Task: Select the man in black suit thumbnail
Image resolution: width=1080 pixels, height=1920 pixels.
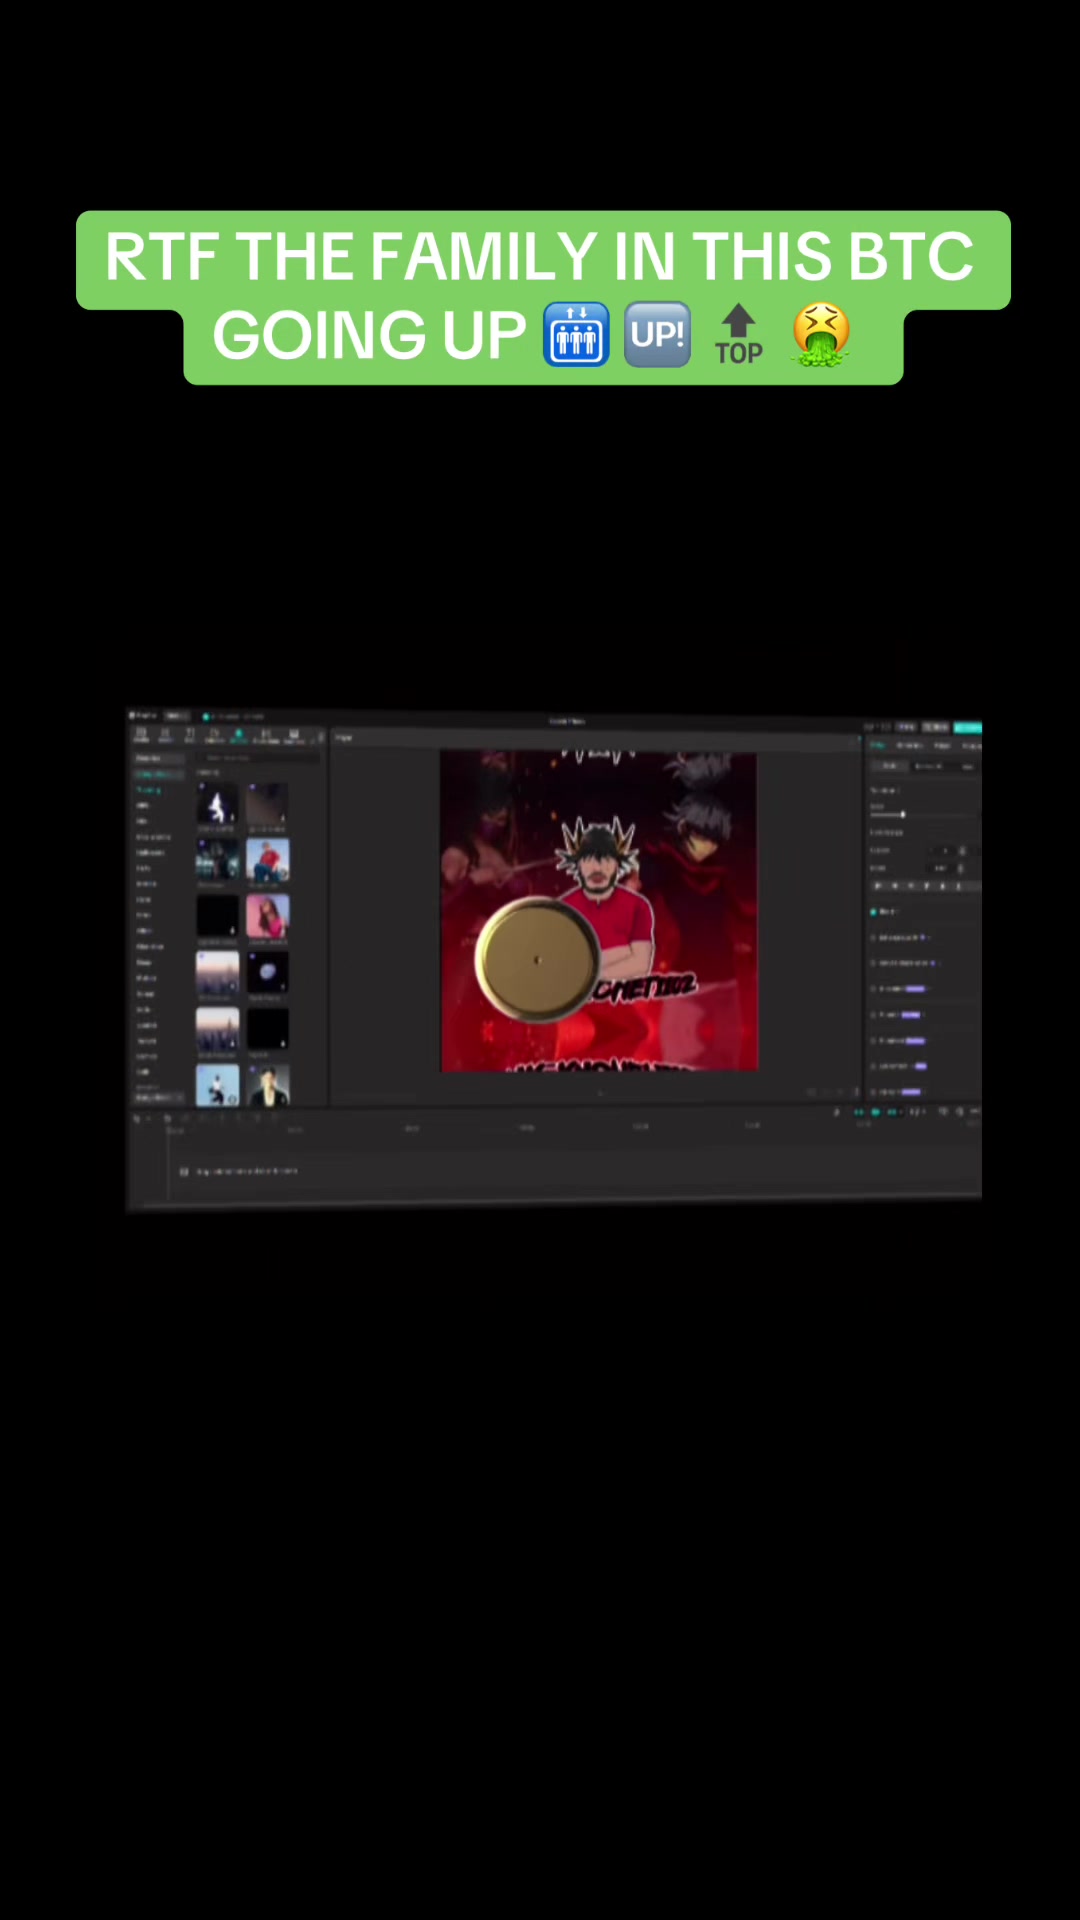Action: (x=268, y=1085)
